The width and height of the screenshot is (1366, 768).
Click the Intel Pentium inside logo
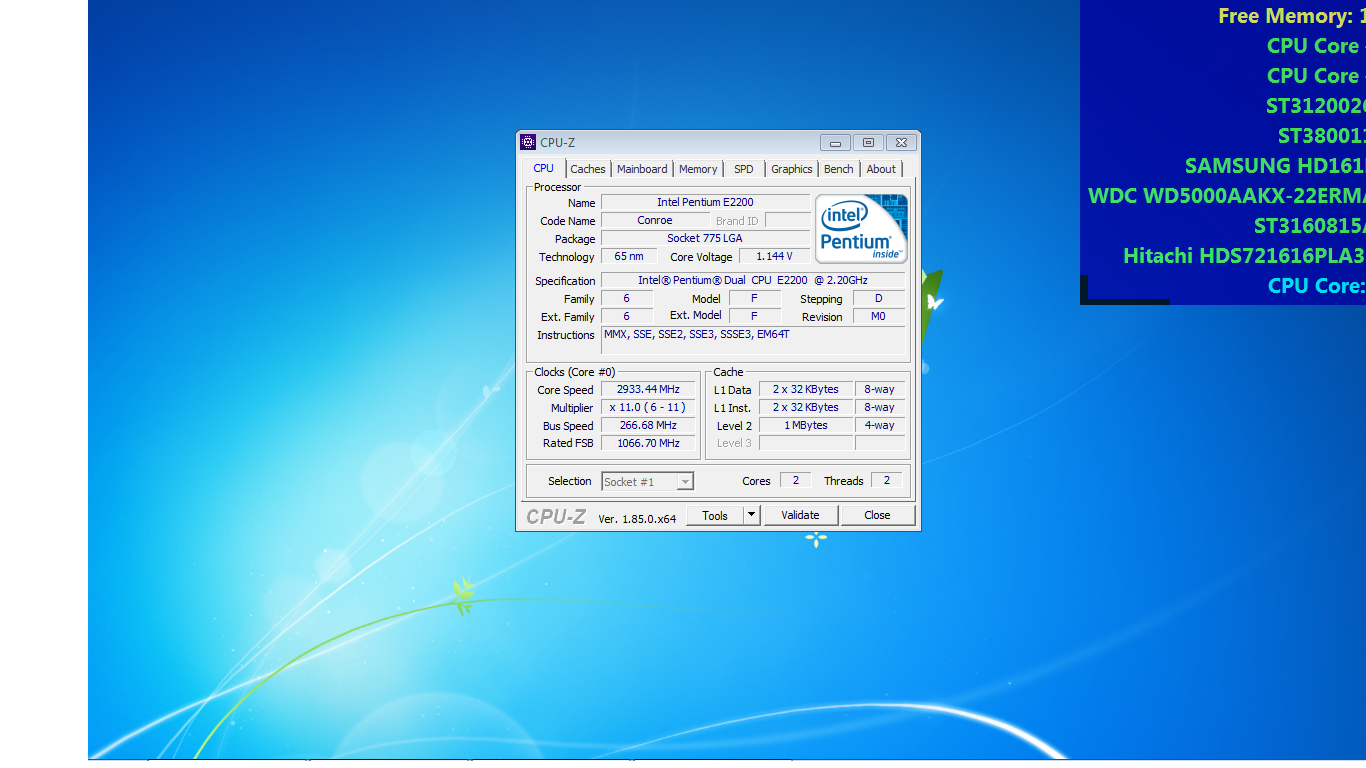pos(862,229)
